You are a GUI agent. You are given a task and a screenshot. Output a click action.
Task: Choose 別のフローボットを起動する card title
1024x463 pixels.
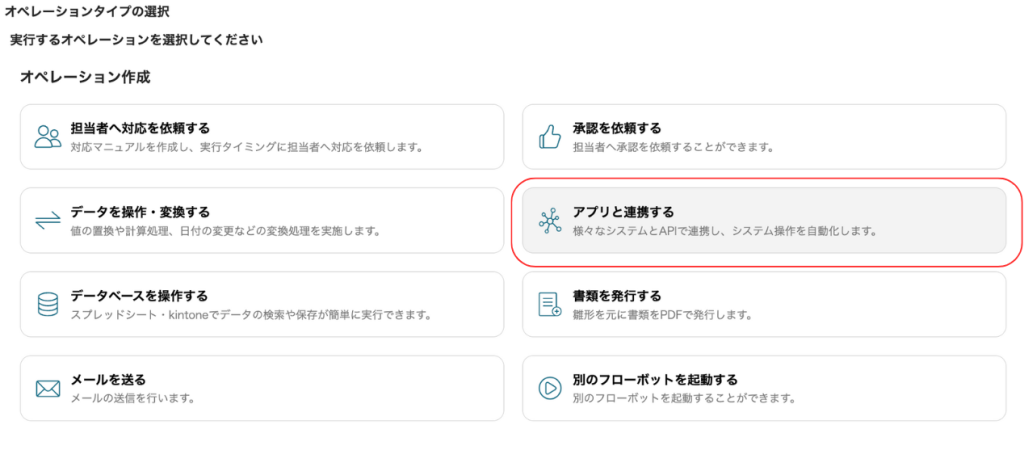[655, 379]
